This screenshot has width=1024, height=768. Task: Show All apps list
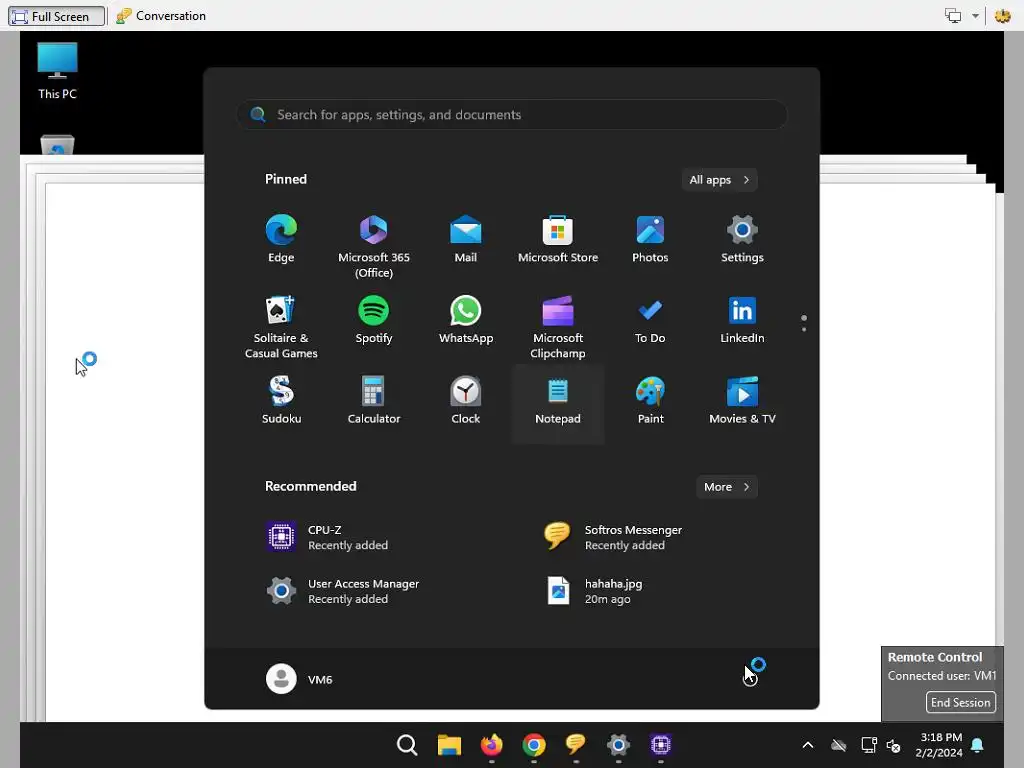(x=719, y=180)
